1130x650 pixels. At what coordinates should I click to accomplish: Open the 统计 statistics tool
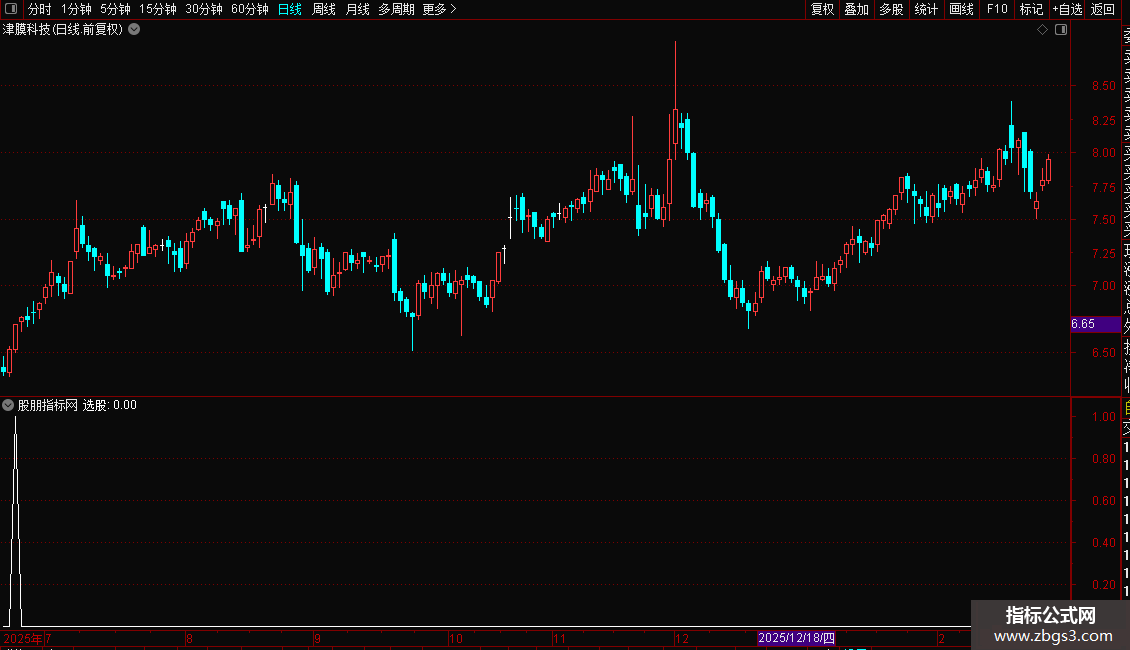click(x=926, y=9)
